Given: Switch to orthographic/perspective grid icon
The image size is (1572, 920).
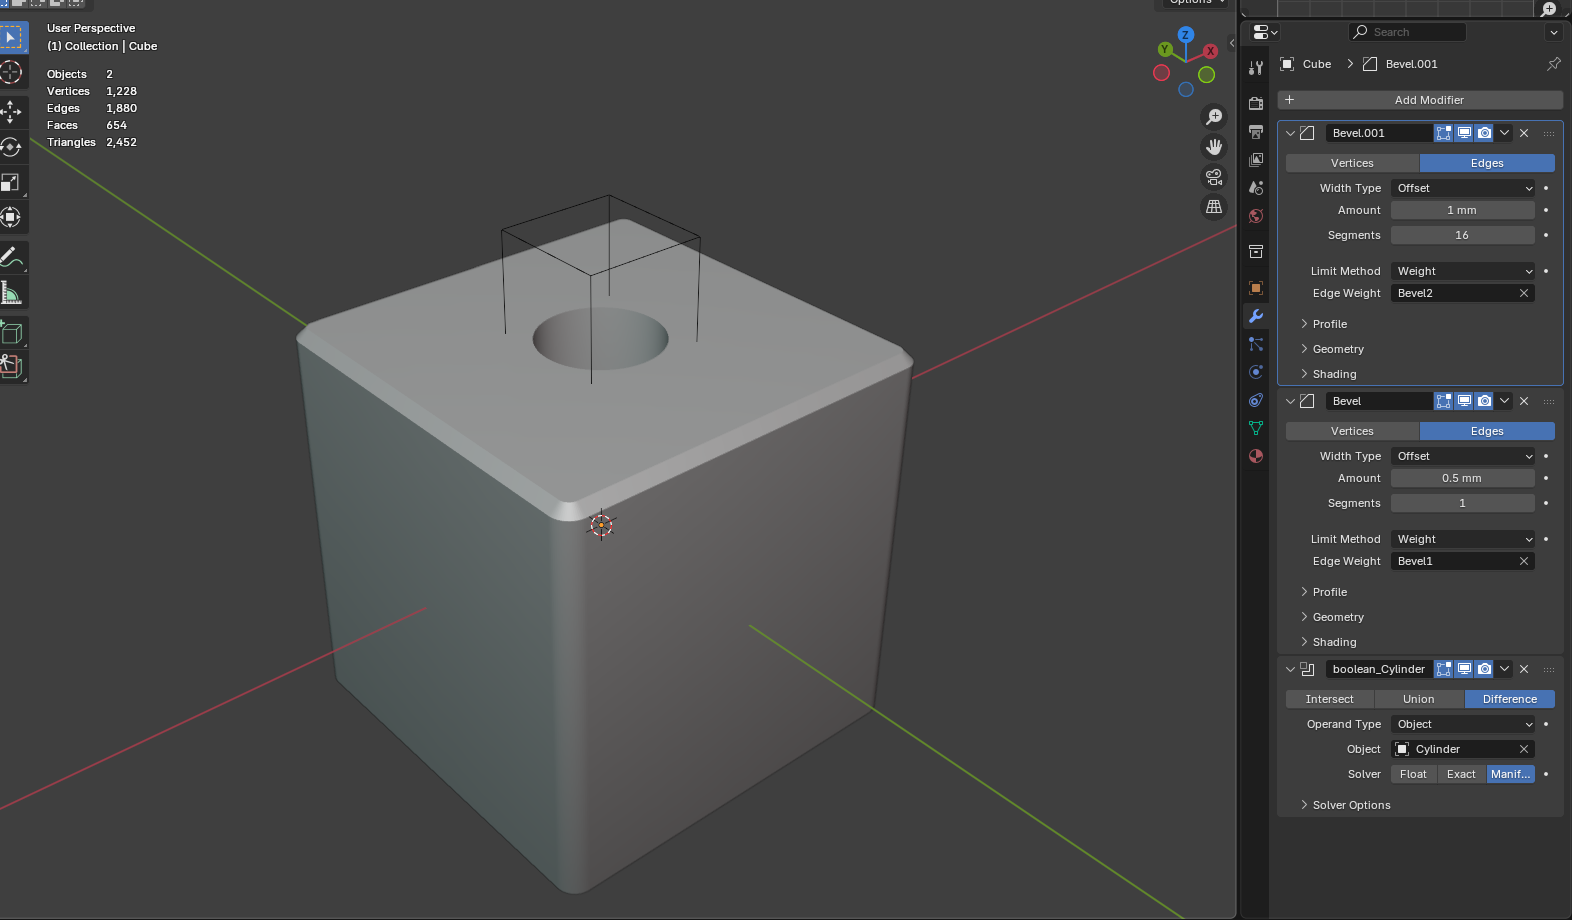Looking at the screenshot, I should (1213, 207).
